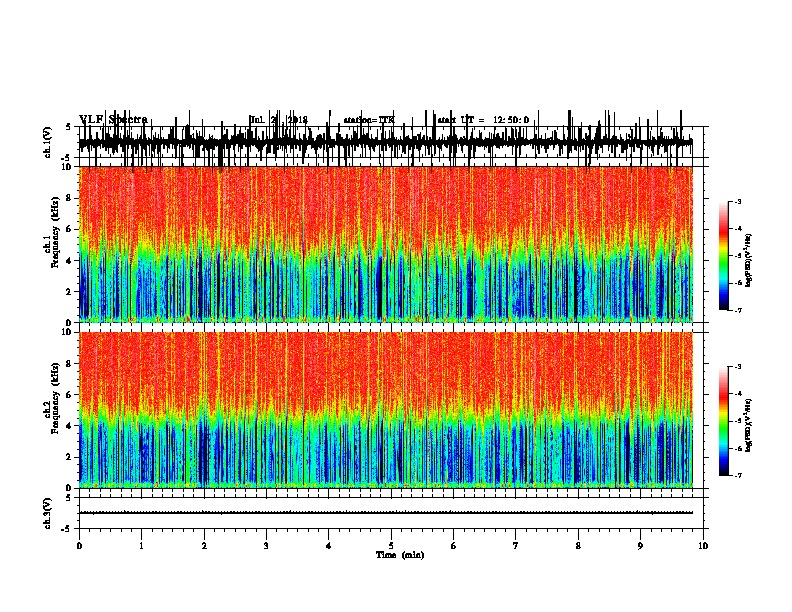Screen dimensions: 792x612
Task: Click the 4 kHz tick on ch.2 spectrogram
Action: click(70, 426)
